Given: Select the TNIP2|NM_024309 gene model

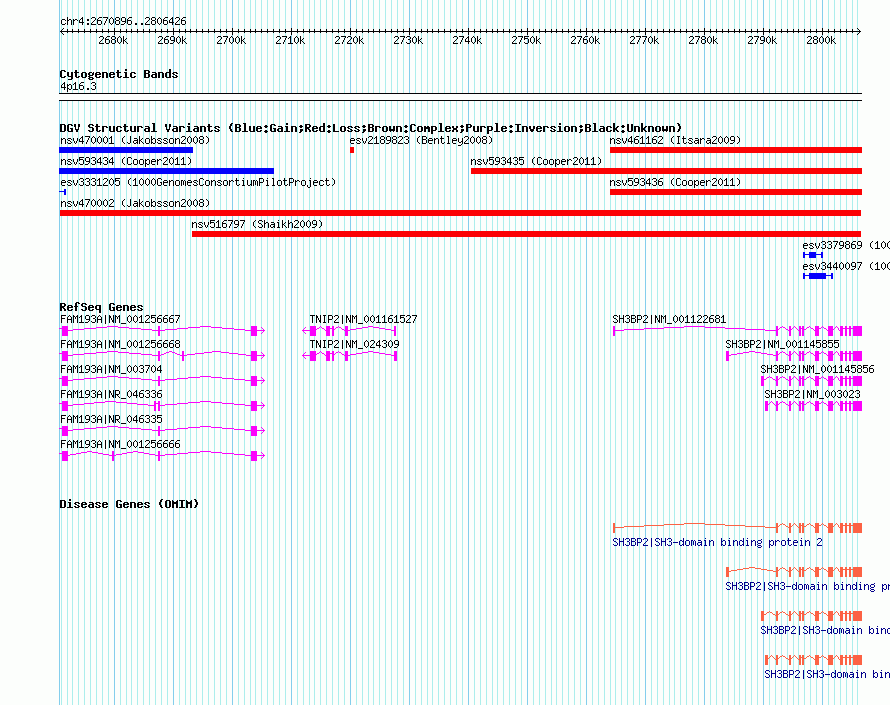Looking at the screenshot, I should (349, 355).
